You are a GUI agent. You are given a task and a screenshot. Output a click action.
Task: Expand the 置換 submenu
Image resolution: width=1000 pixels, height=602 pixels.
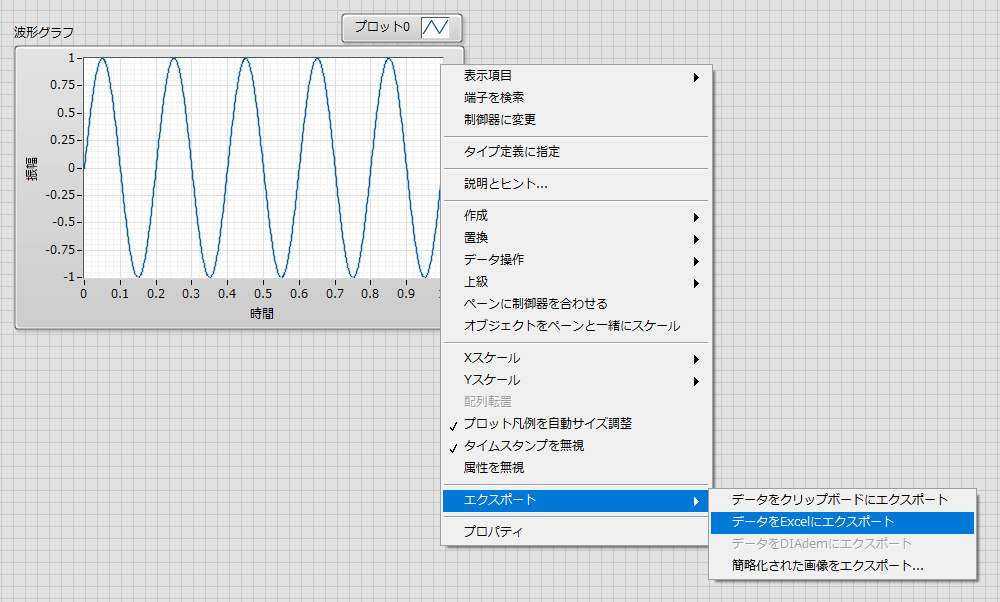pos(576,238)
